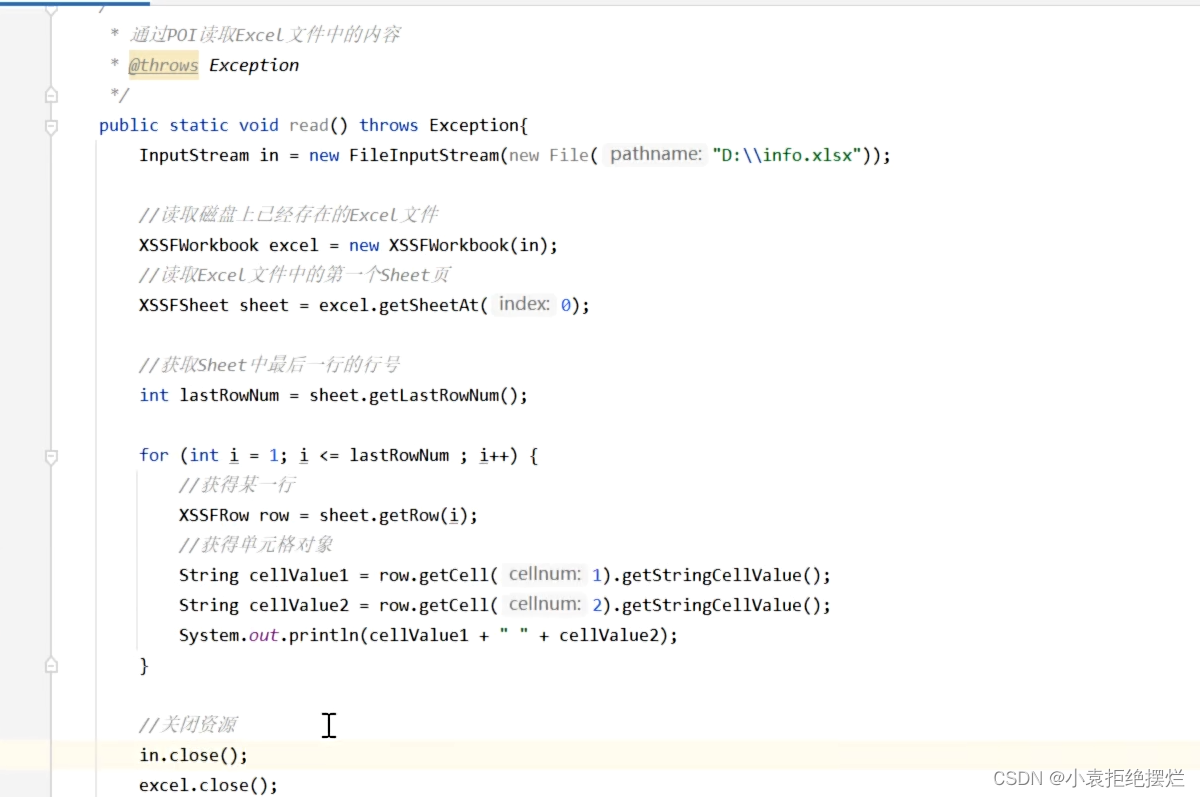Click the comment '//获取Sheet中最后一行的行号'

coord(270,365)
